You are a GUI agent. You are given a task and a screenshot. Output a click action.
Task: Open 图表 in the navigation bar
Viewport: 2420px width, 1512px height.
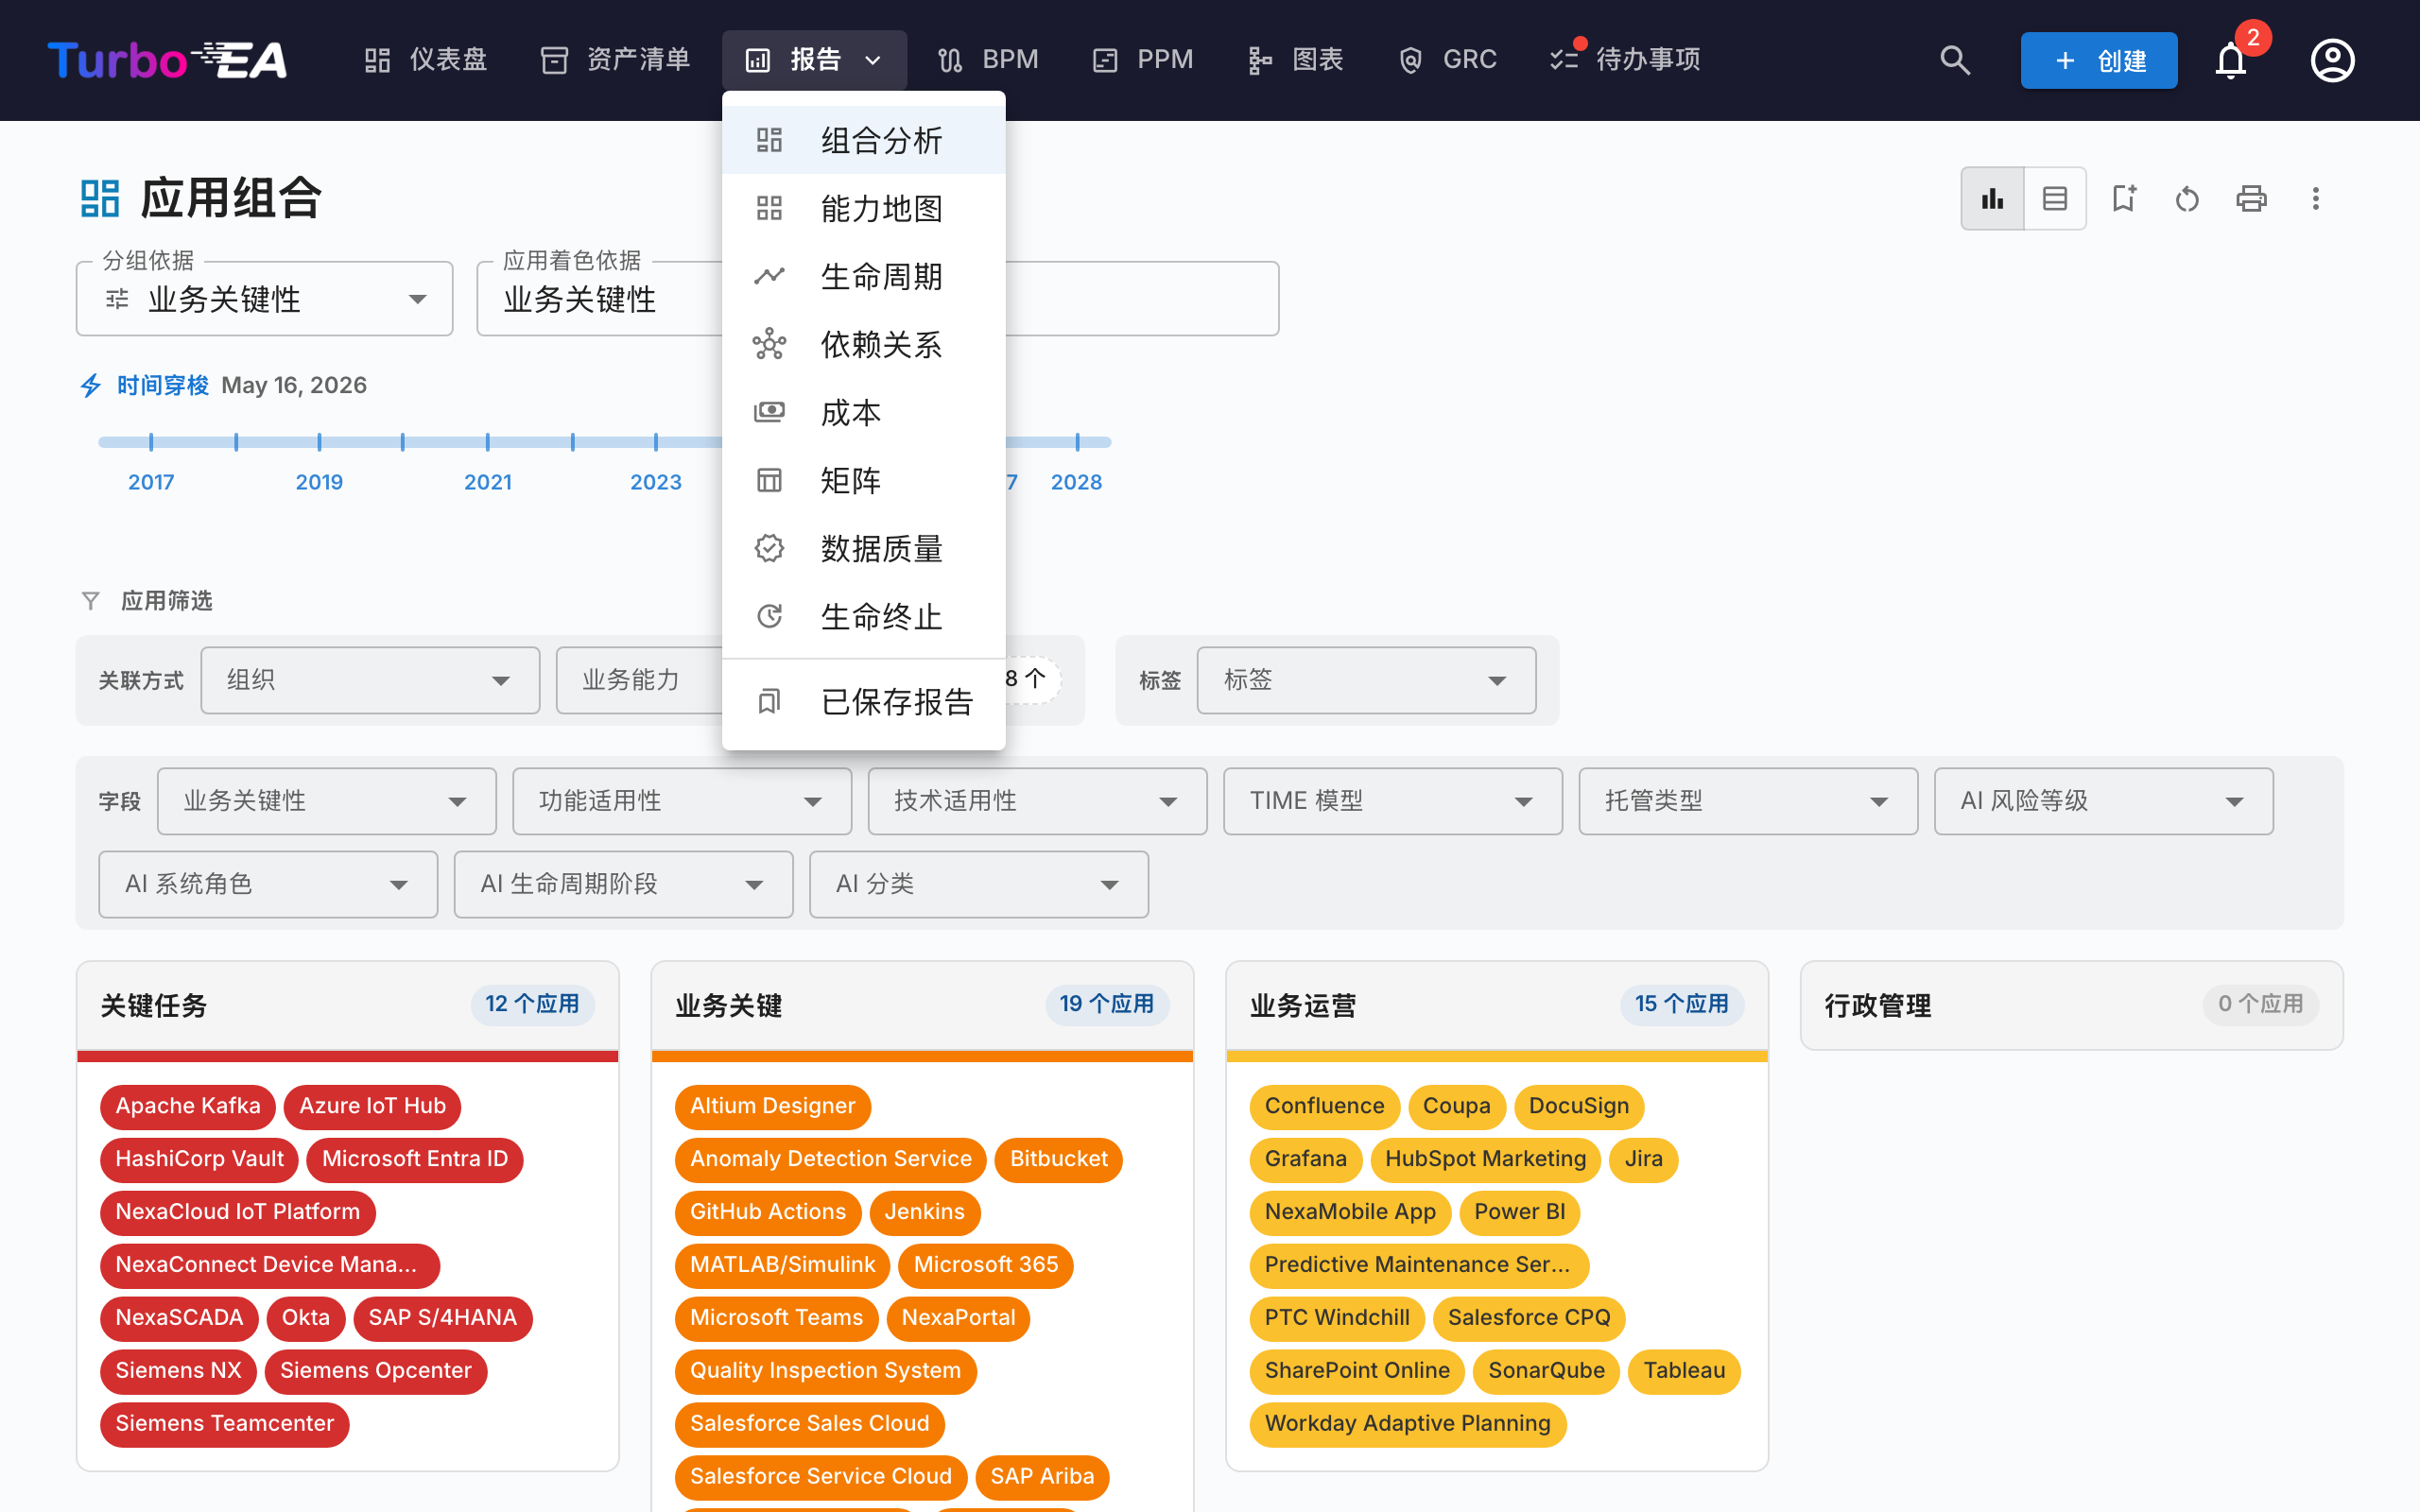pos(1295,60)
